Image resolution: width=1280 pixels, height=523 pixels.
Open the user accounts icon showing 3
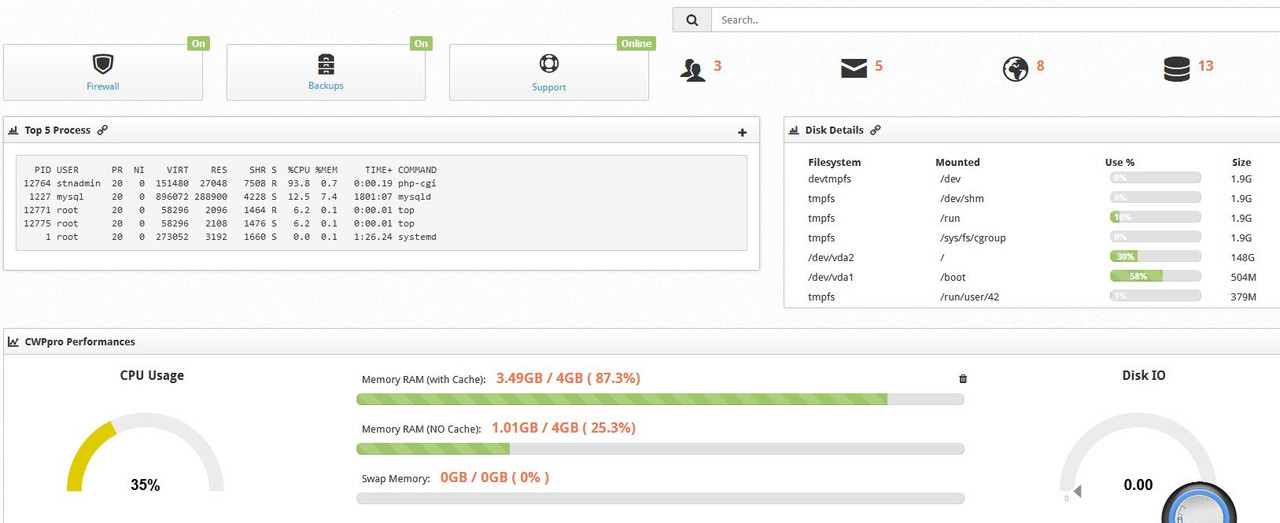click(x=693, y=69)
